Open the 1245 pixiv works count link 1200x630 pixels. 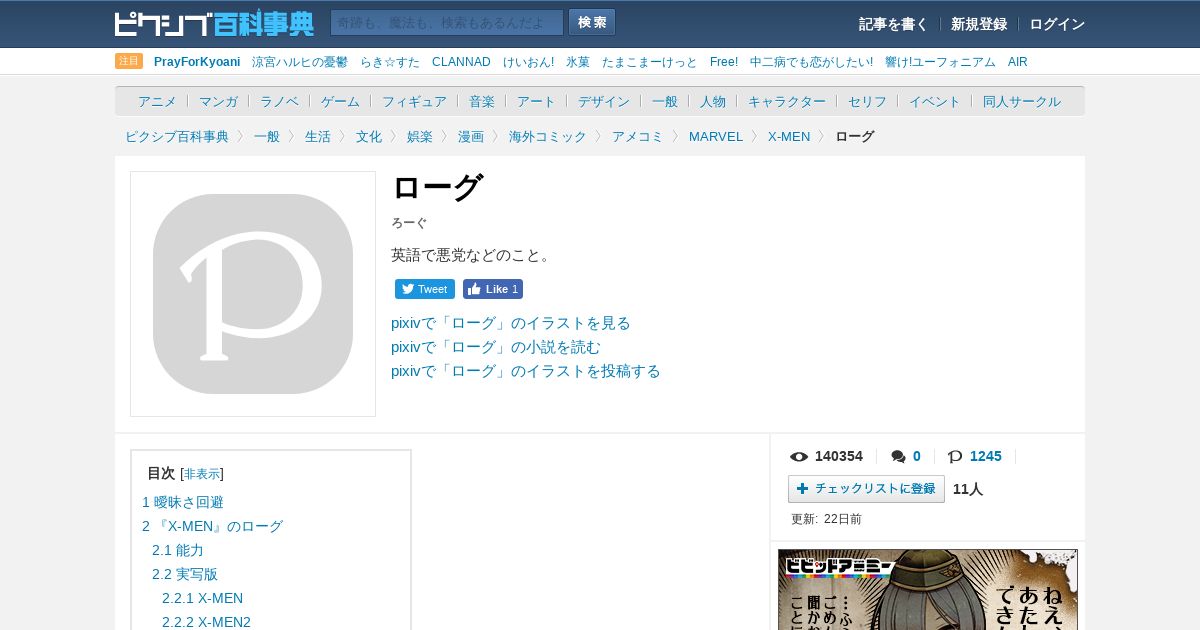click(985, 456)
